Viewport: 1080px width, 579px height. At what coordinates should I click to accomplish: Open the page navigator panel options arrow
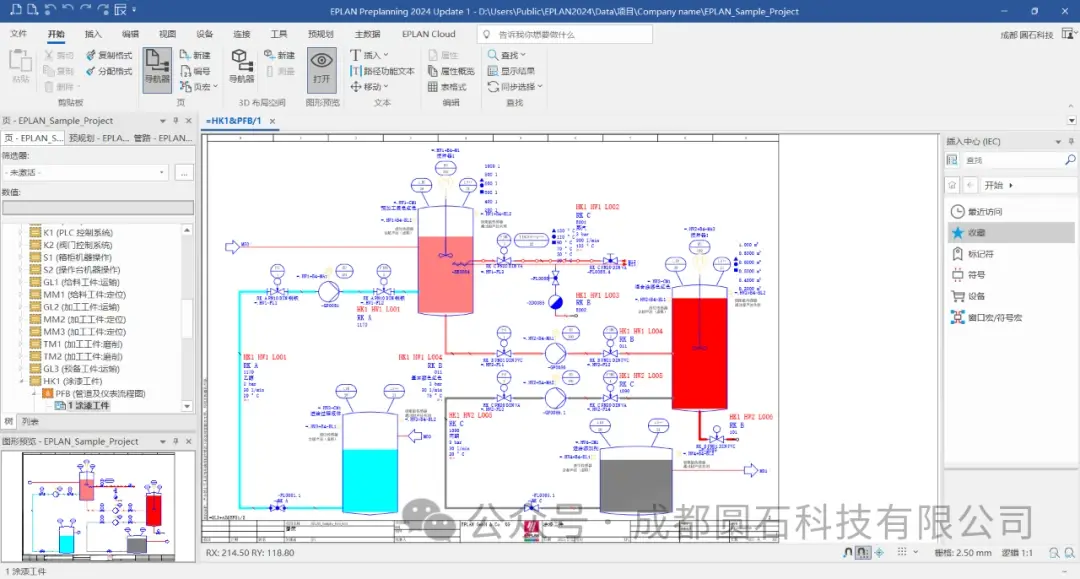[x=163, y=120]
